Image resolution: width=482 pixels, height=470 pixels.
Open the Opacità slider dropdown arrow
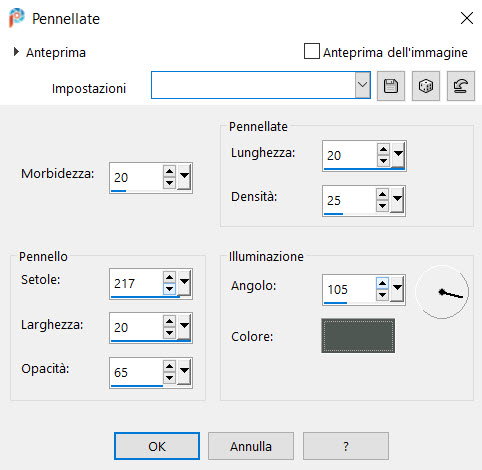tap(184, 370)
